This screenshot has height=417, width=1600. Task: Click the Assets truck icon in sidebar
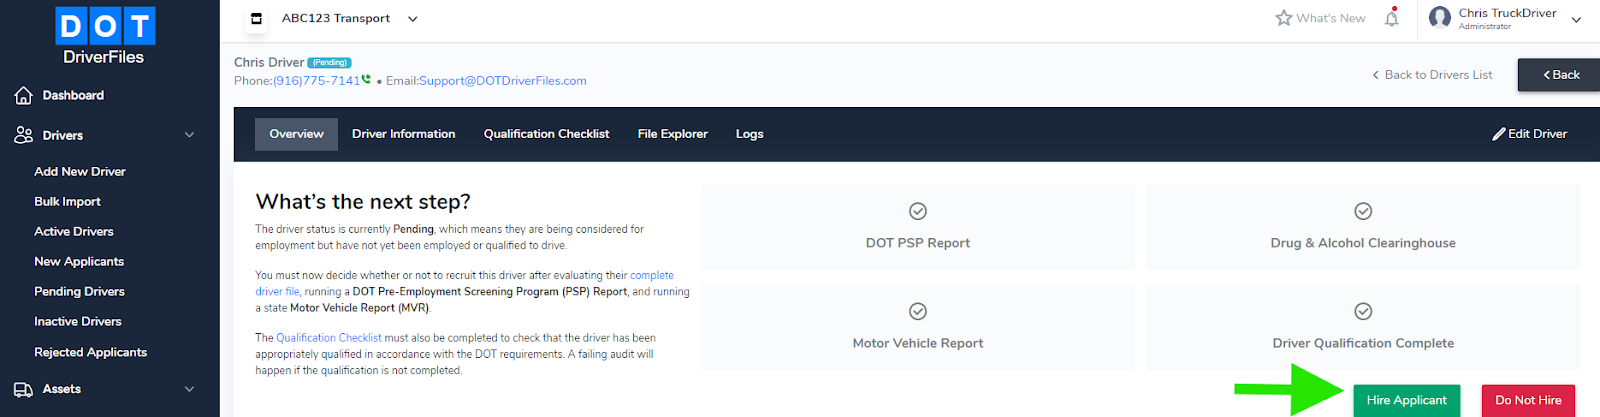tap(24, 389)
